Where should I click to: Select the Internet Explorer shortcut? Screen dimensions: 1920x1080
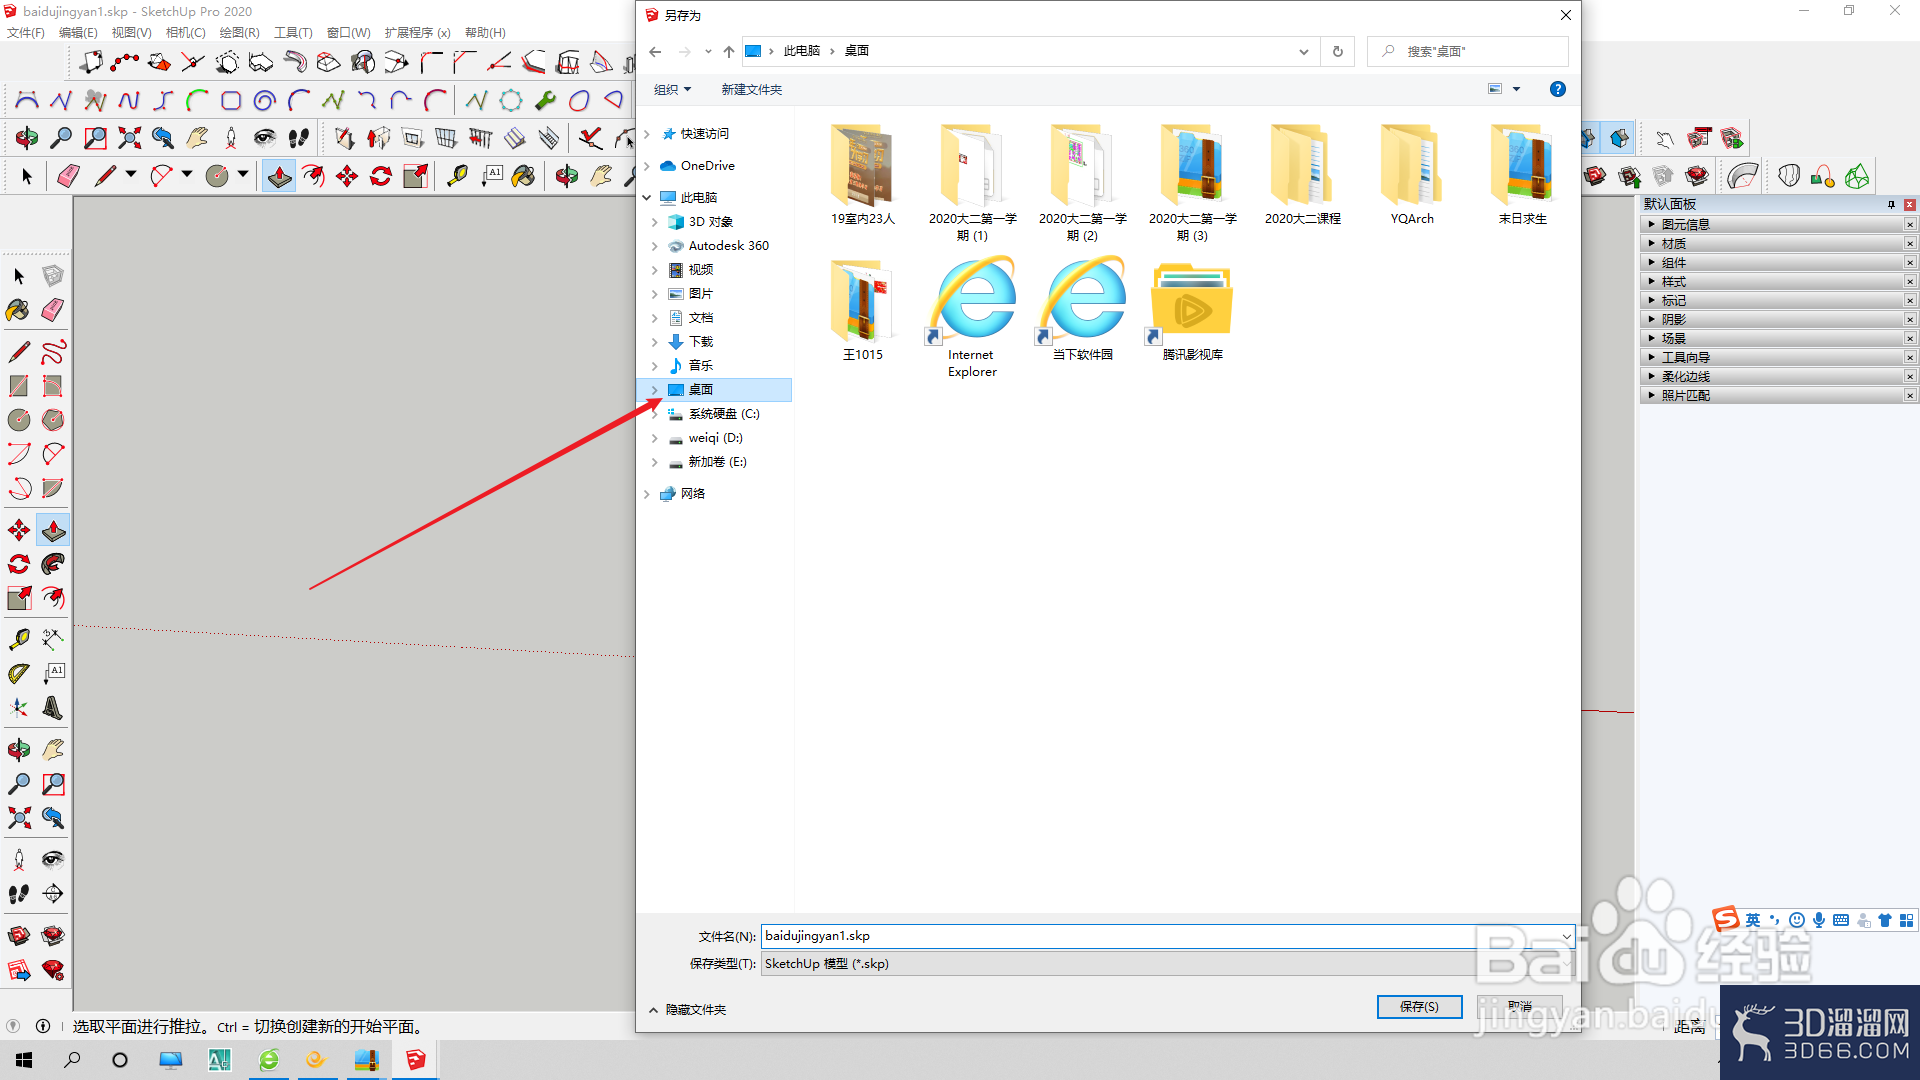click(x=972, y=318)
